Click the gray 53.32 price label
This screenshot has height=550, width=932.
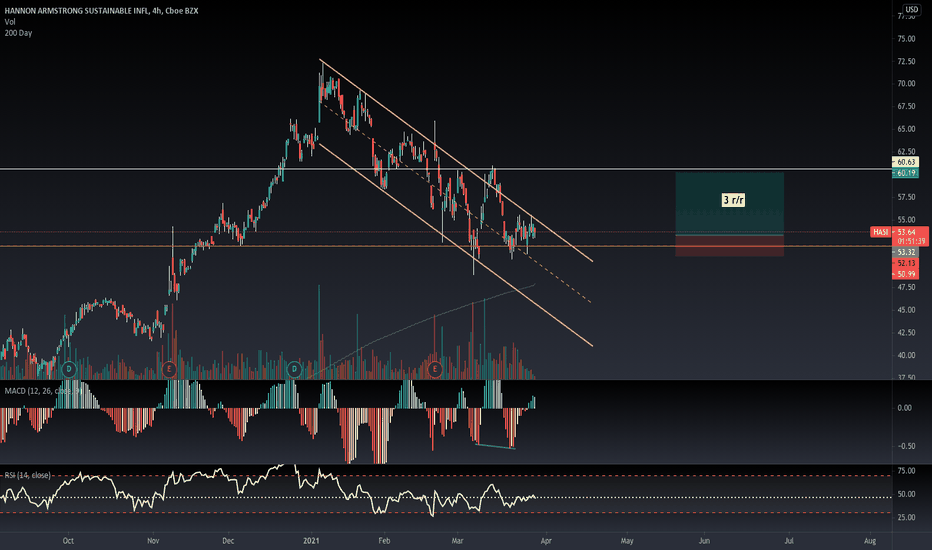[x=906, y=252]
